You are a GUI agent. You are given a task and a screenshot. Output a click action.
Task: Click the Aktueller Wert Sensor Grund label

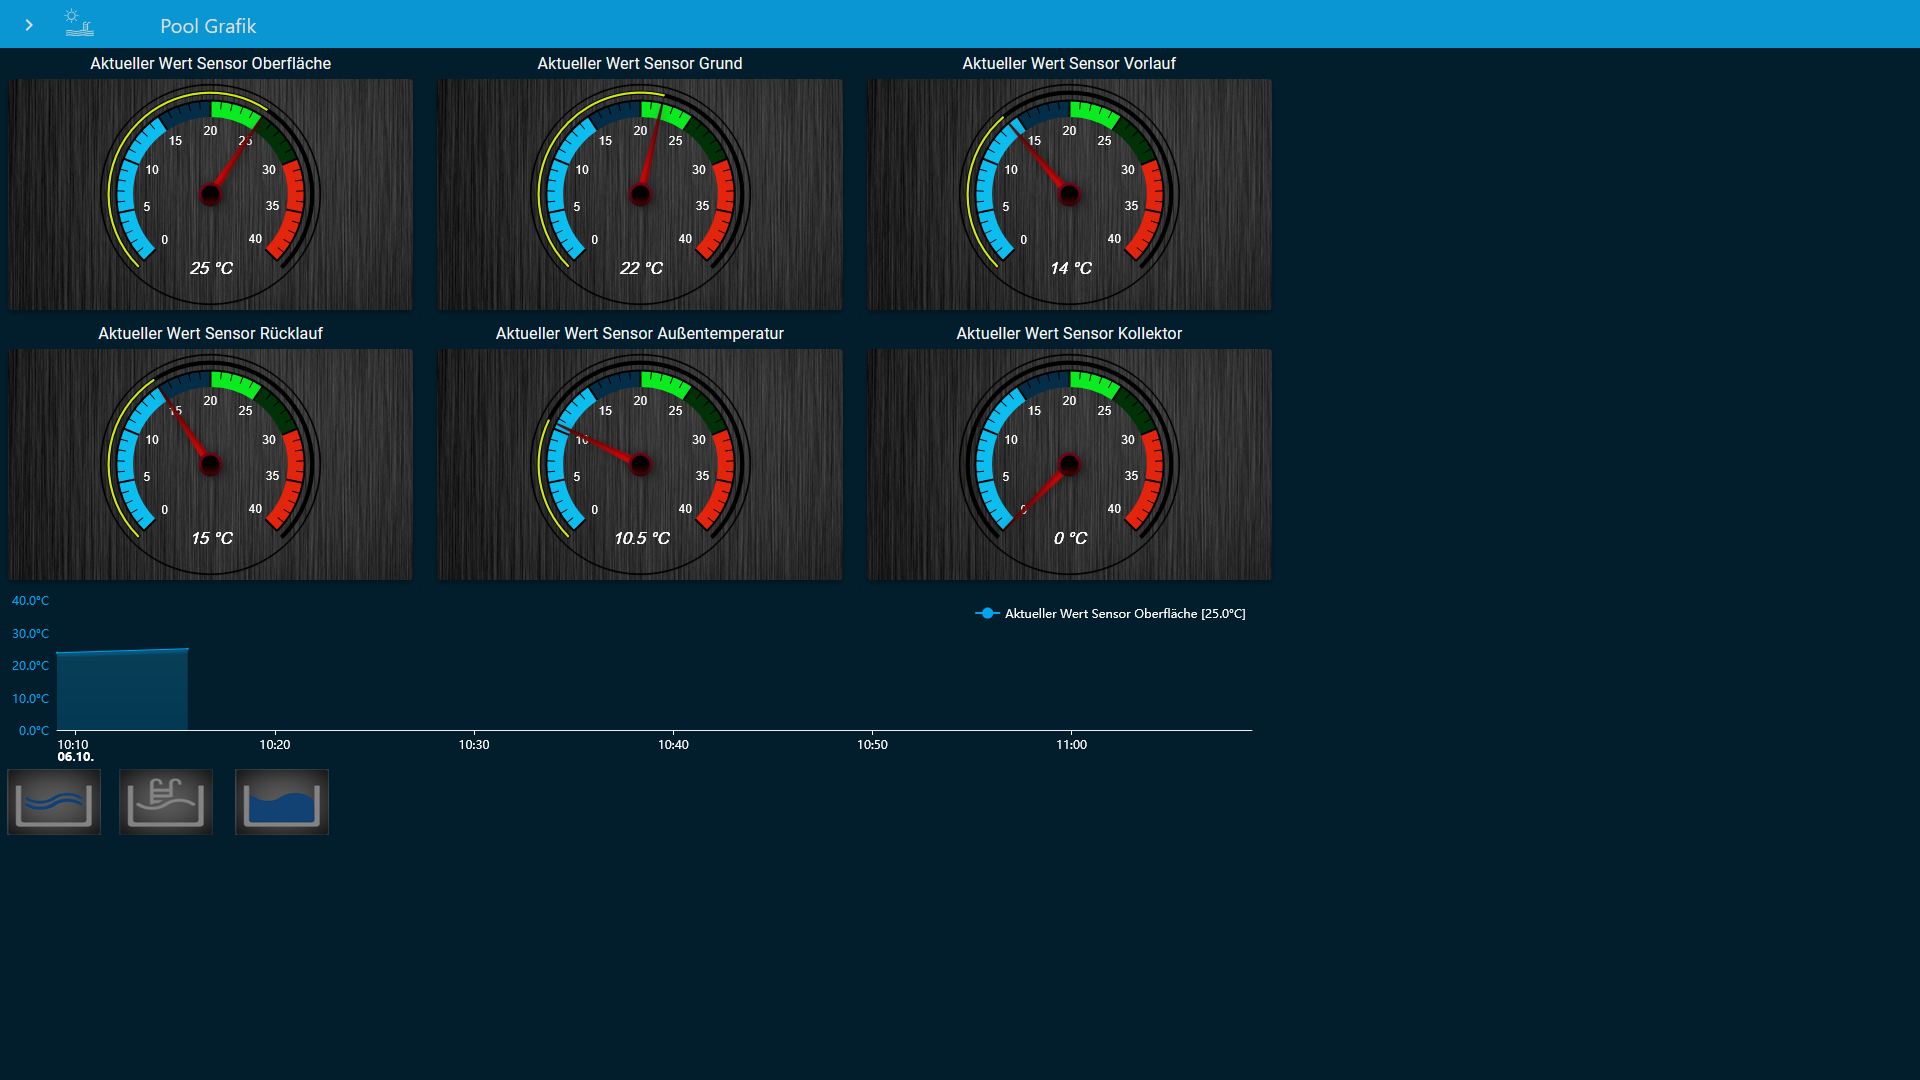[x=640, y=63]
